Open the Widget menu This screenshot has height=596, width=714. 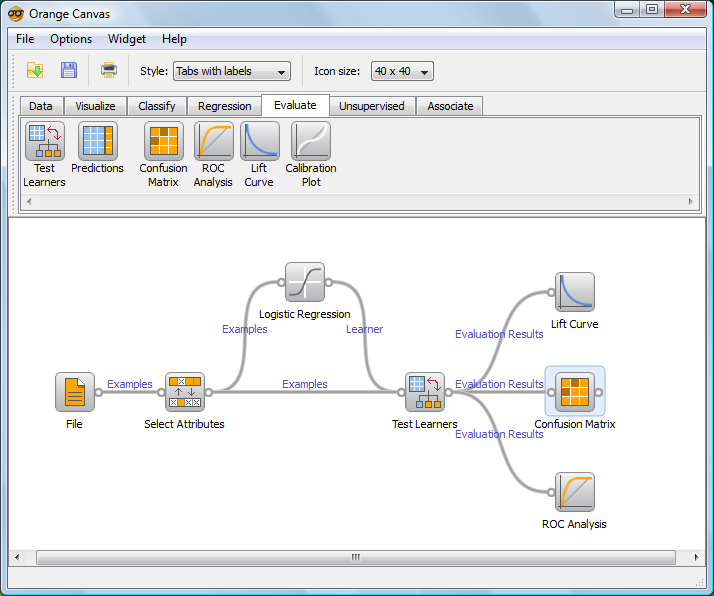(127, 39)
